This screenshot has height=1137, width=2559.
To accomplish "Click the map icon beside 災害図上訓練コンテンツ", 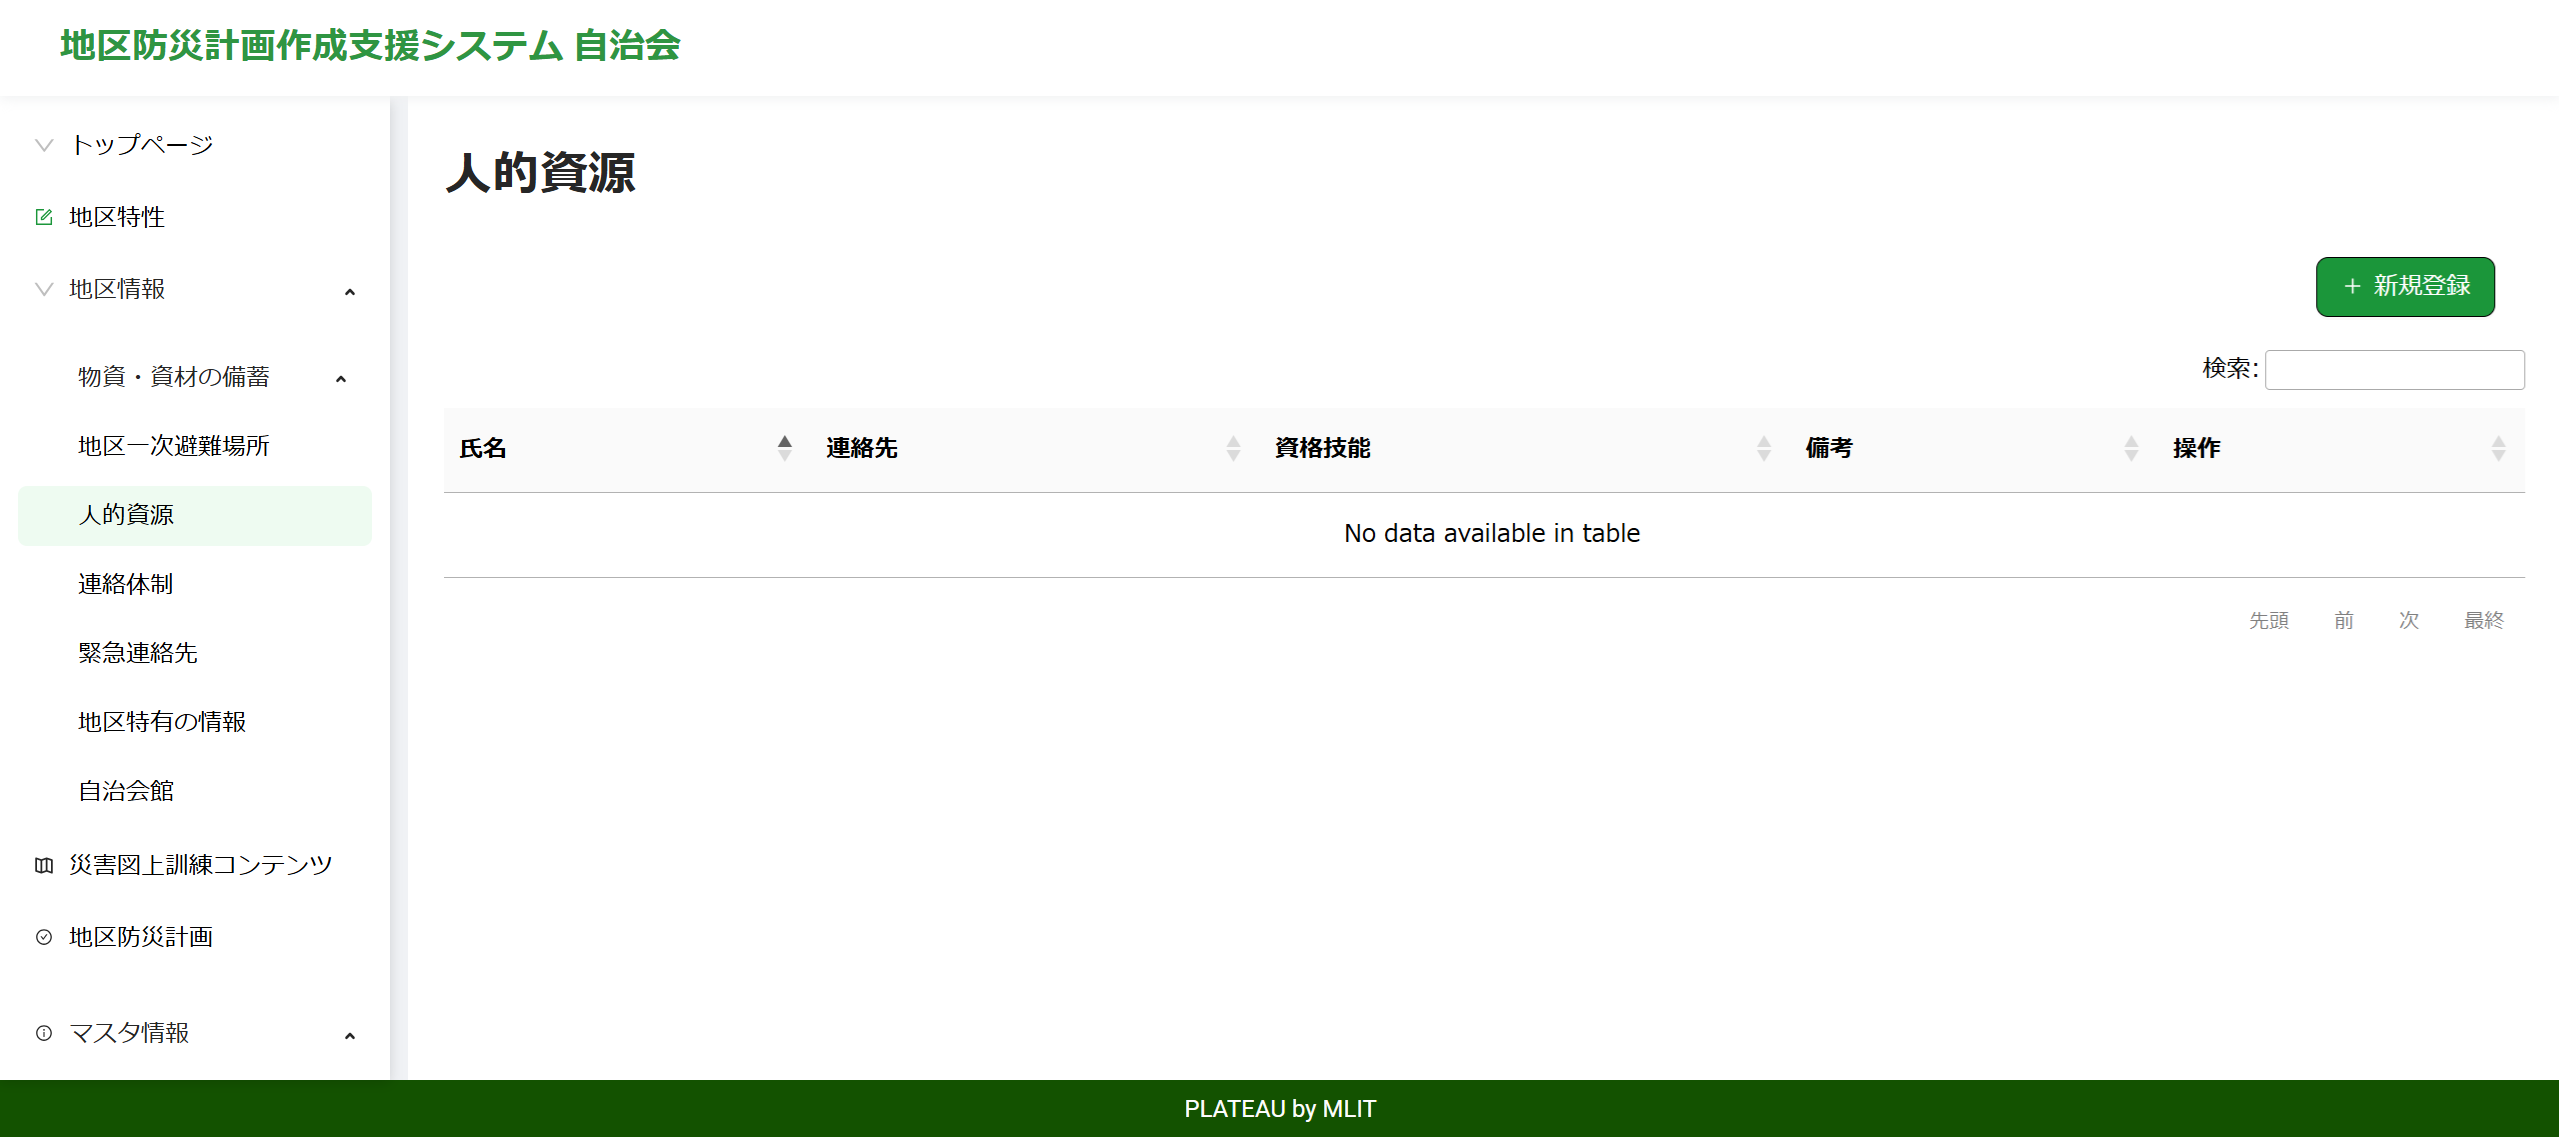I will (44, 865).
